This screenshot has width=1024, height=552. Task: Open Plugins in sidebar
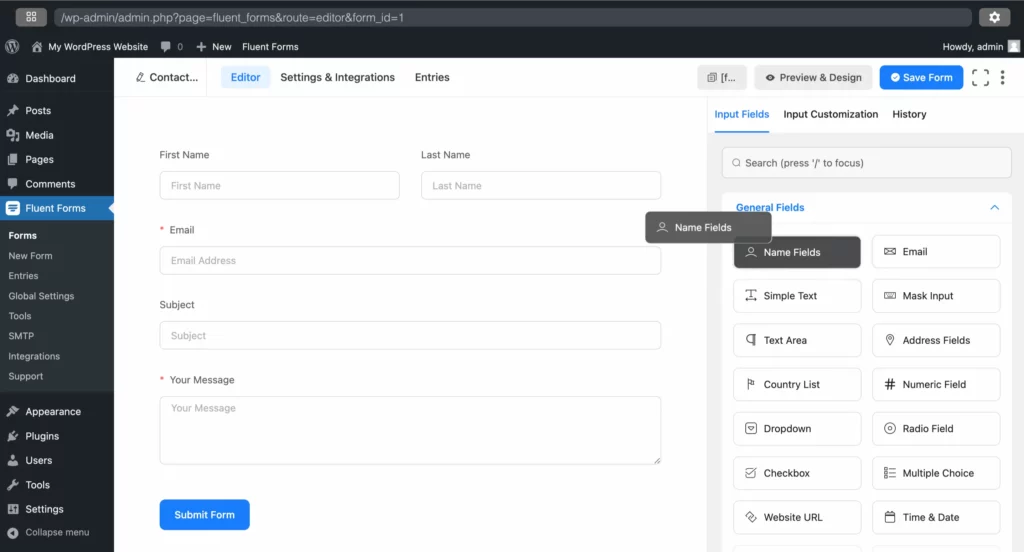57,436
